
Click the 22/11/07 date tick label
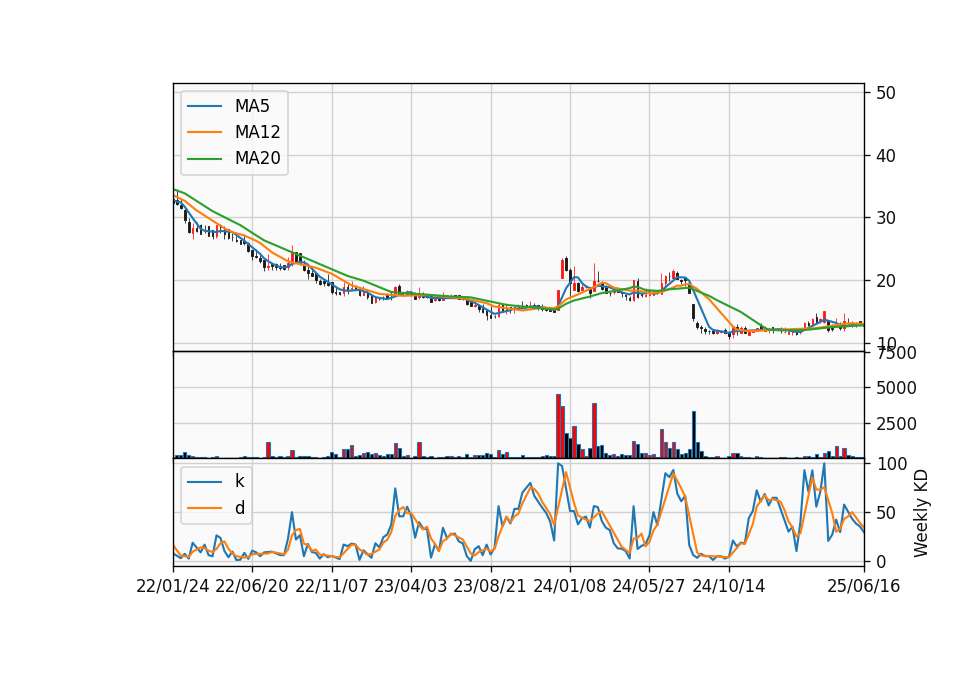click(332, 586)
